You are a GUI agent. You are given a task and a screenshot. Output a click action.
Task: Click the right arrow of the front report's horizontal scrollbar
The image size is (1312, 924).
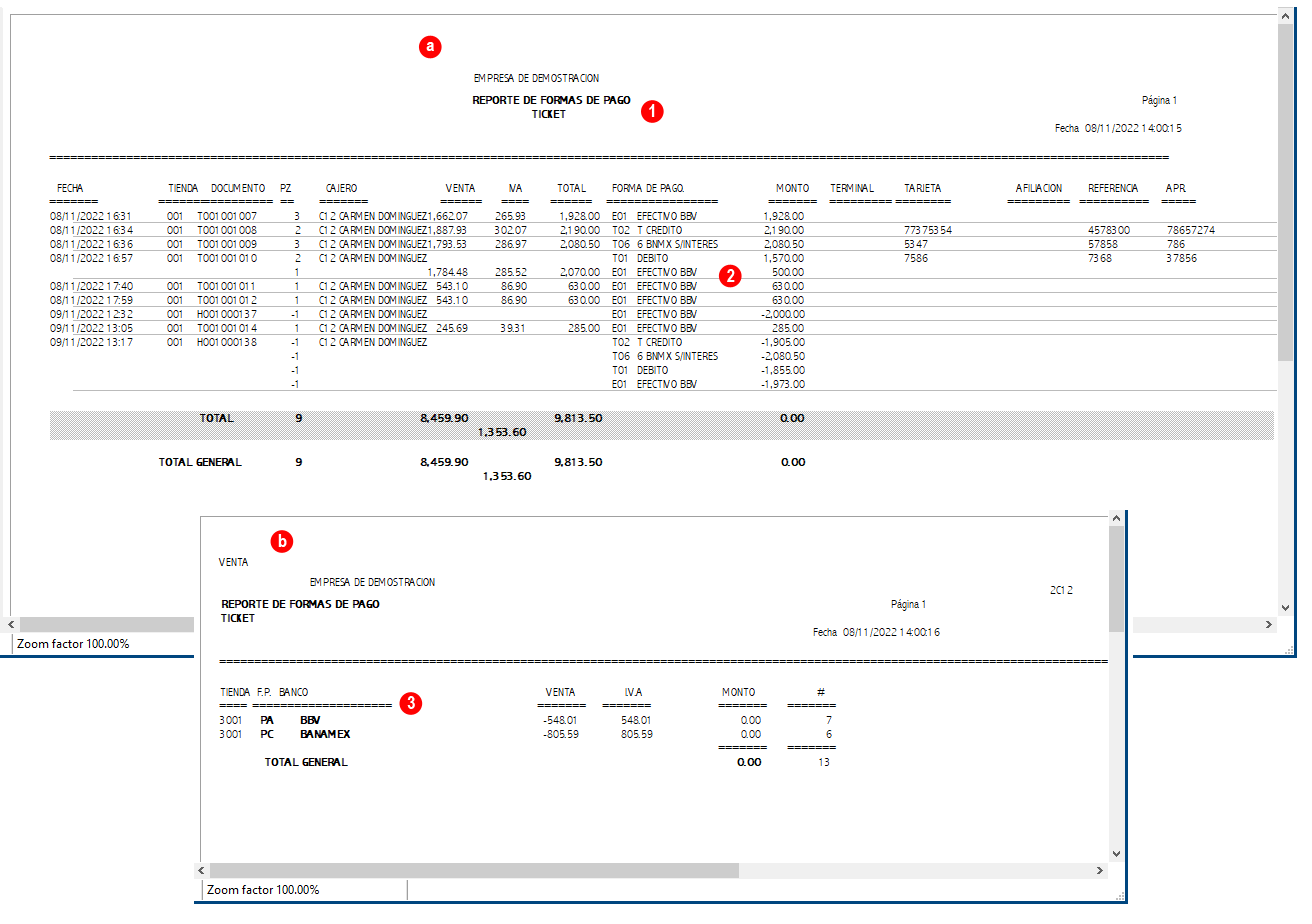point(1101,871)
